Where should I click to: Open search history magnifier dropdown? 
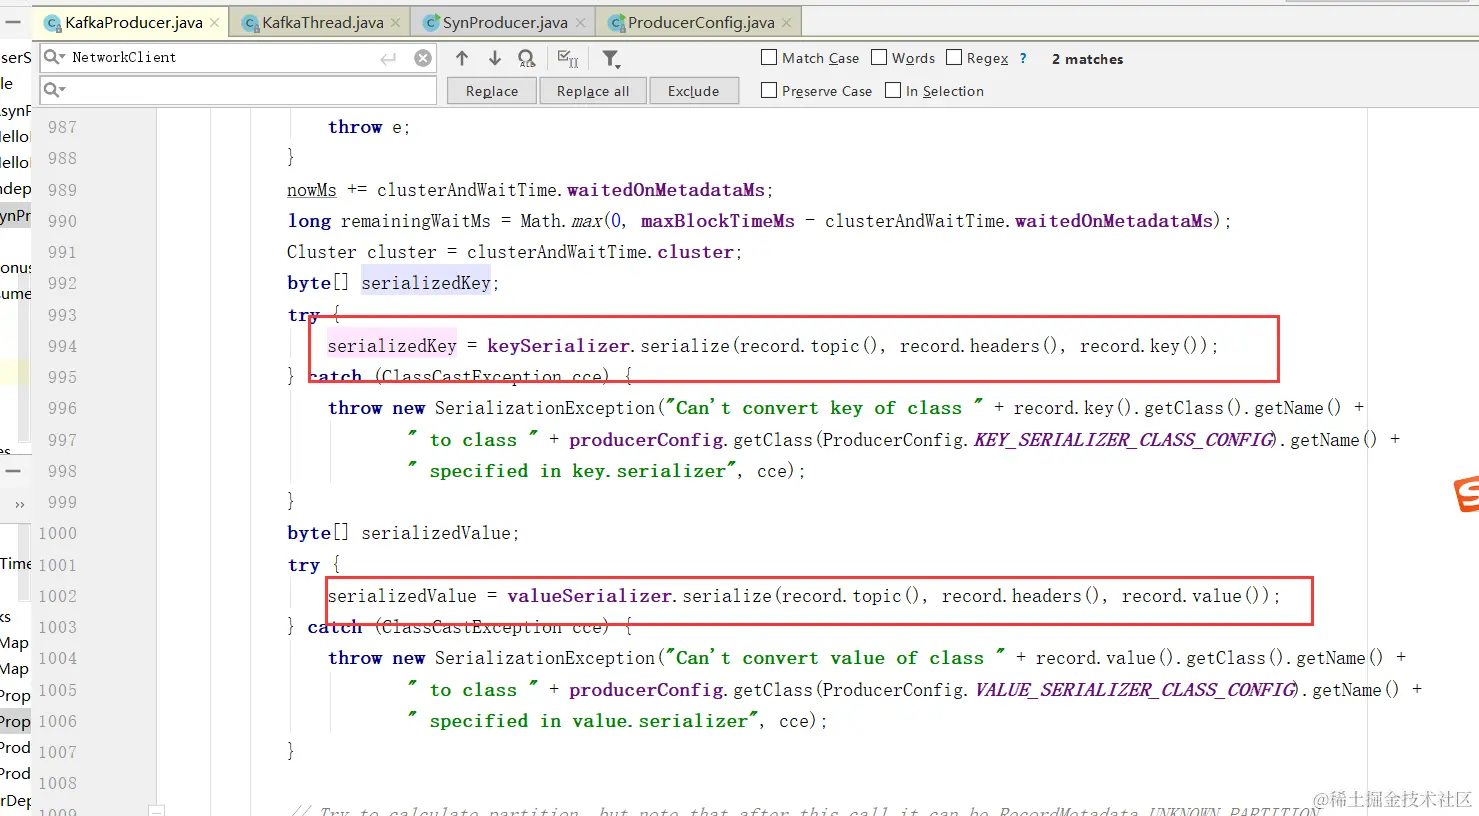[x=54, y=57]
